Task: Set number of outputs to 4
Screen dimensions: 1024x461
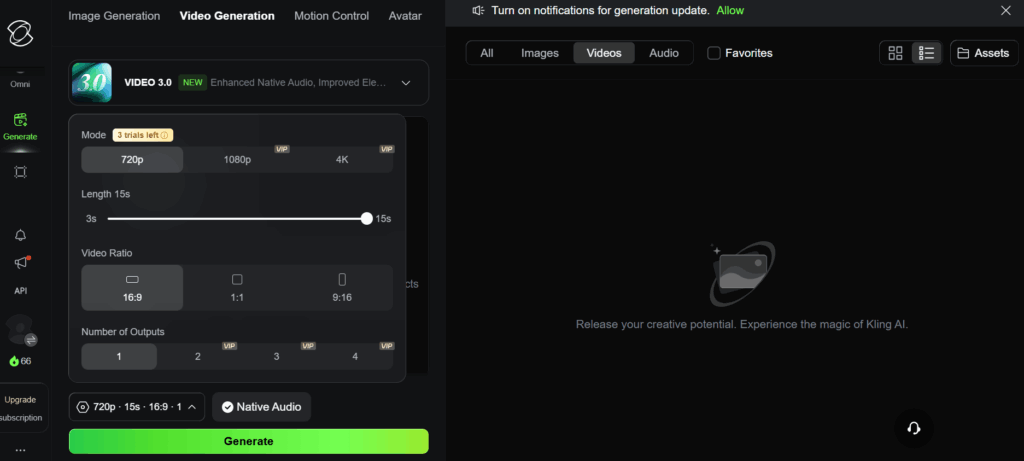Action: (x=355, y=357)
